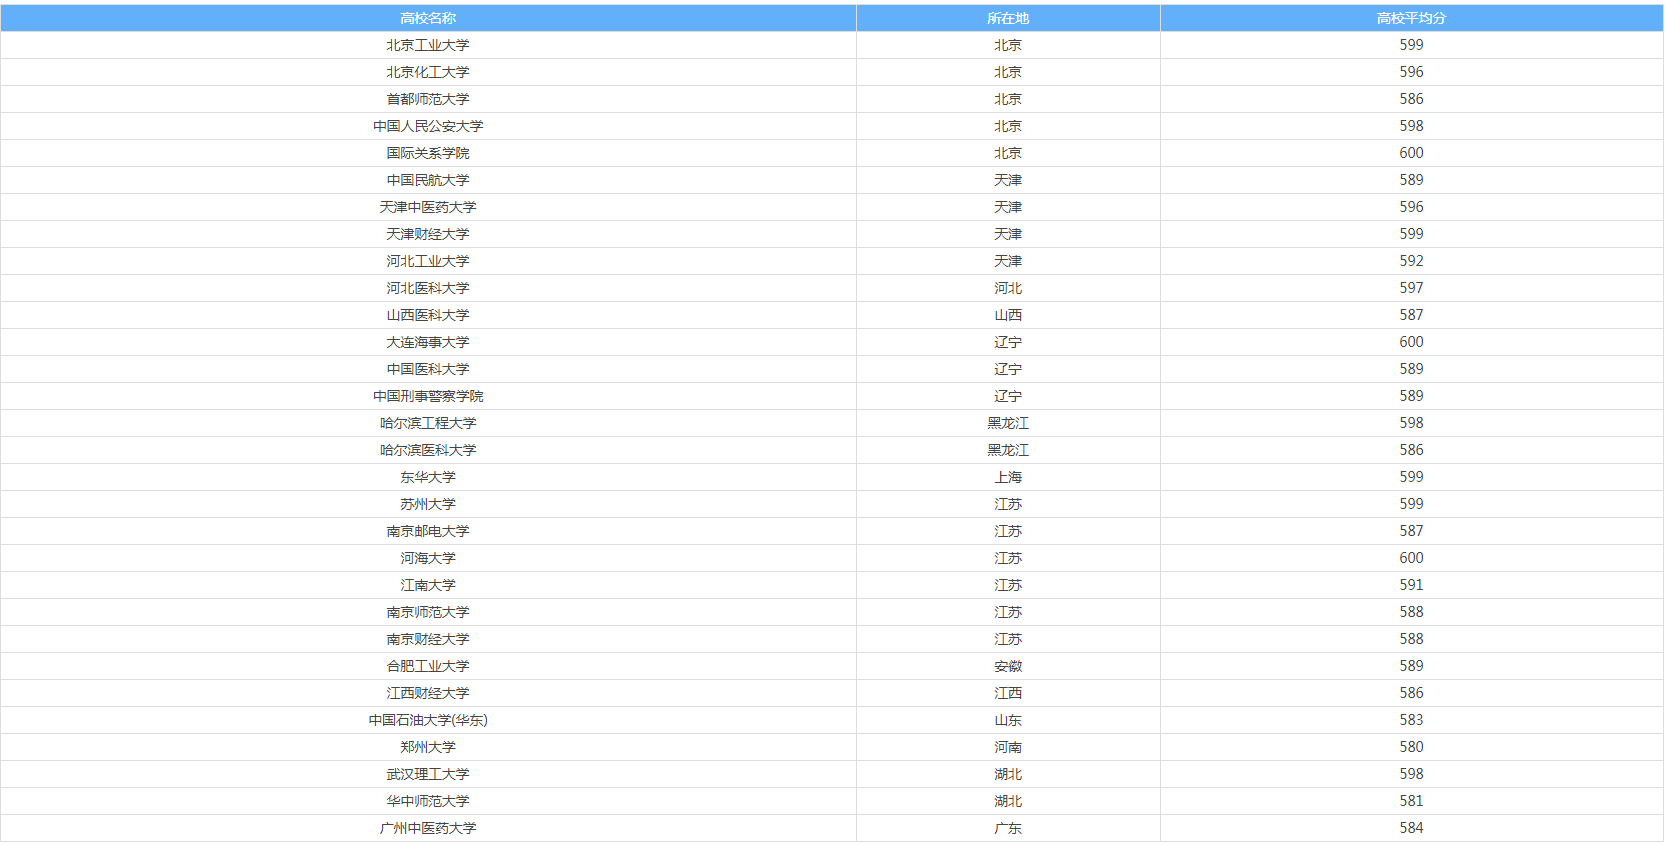Screen dimensions: 1666x845
Task: Select the 安徽 location cell
Action: click(1008, 666)
